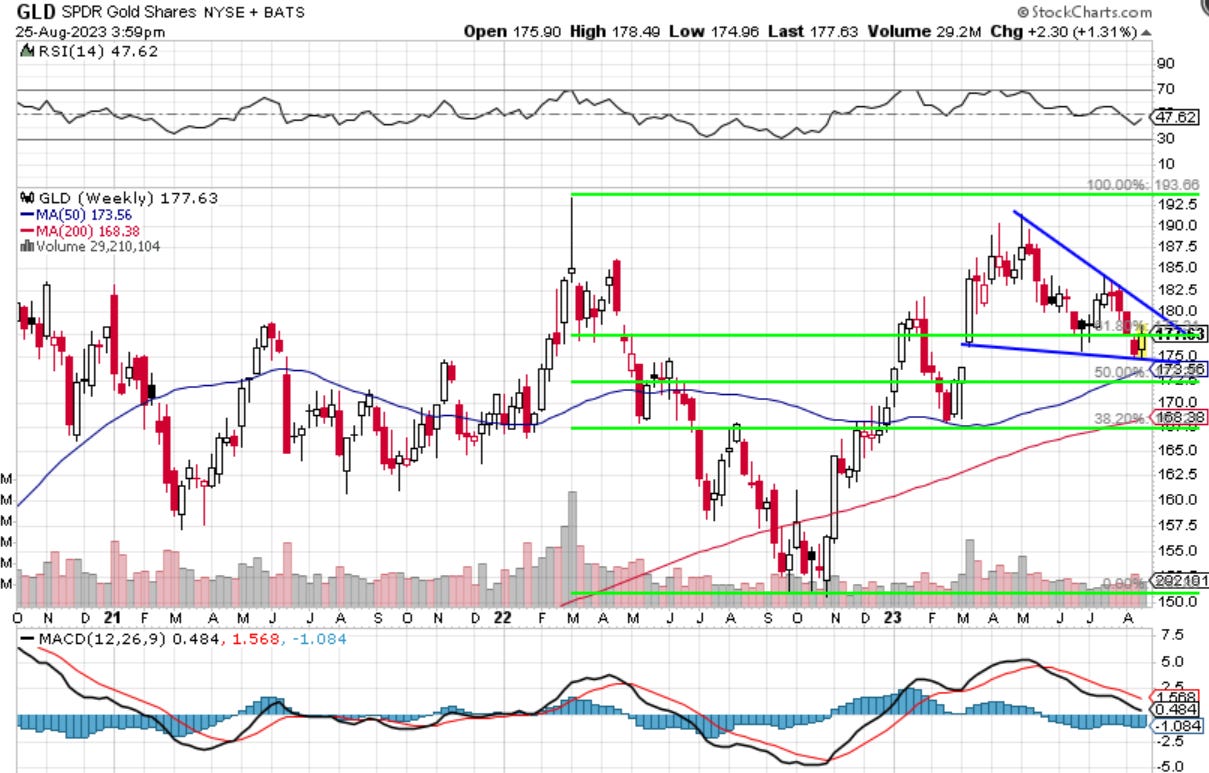Click the Low 174.96 value

pos(715,32)
